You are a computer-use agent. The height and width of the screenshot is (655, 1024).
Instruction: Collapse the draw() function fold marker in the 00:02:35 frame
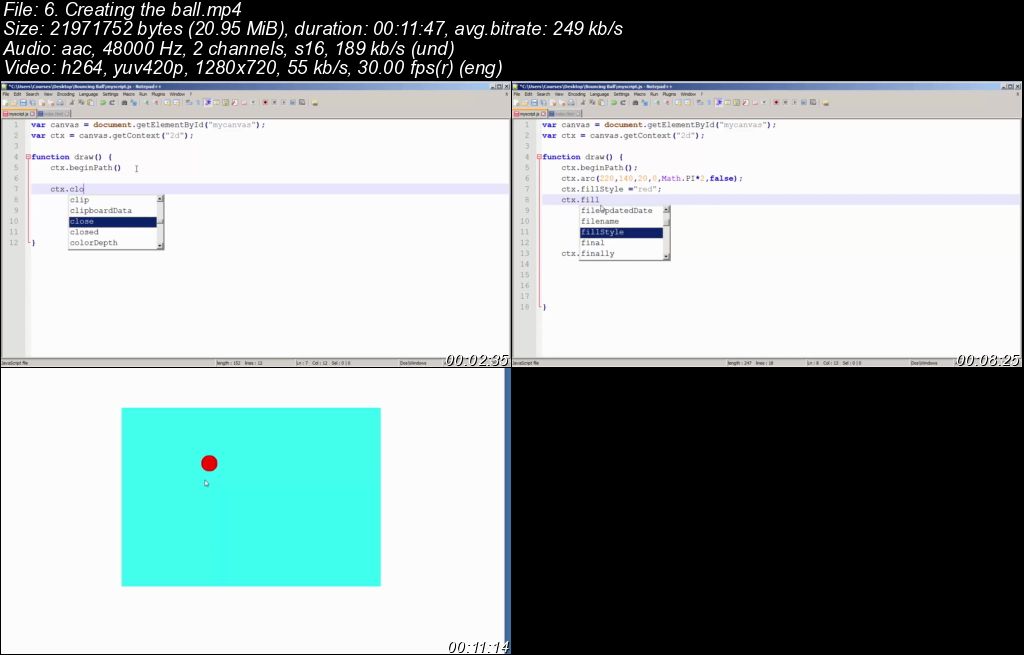click(28, 157)
